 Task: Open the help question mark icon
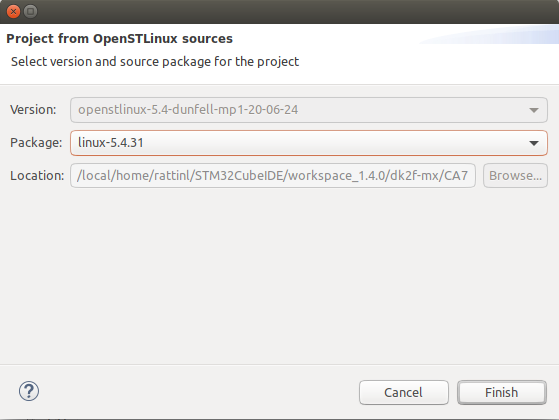(x=29, y=391)
